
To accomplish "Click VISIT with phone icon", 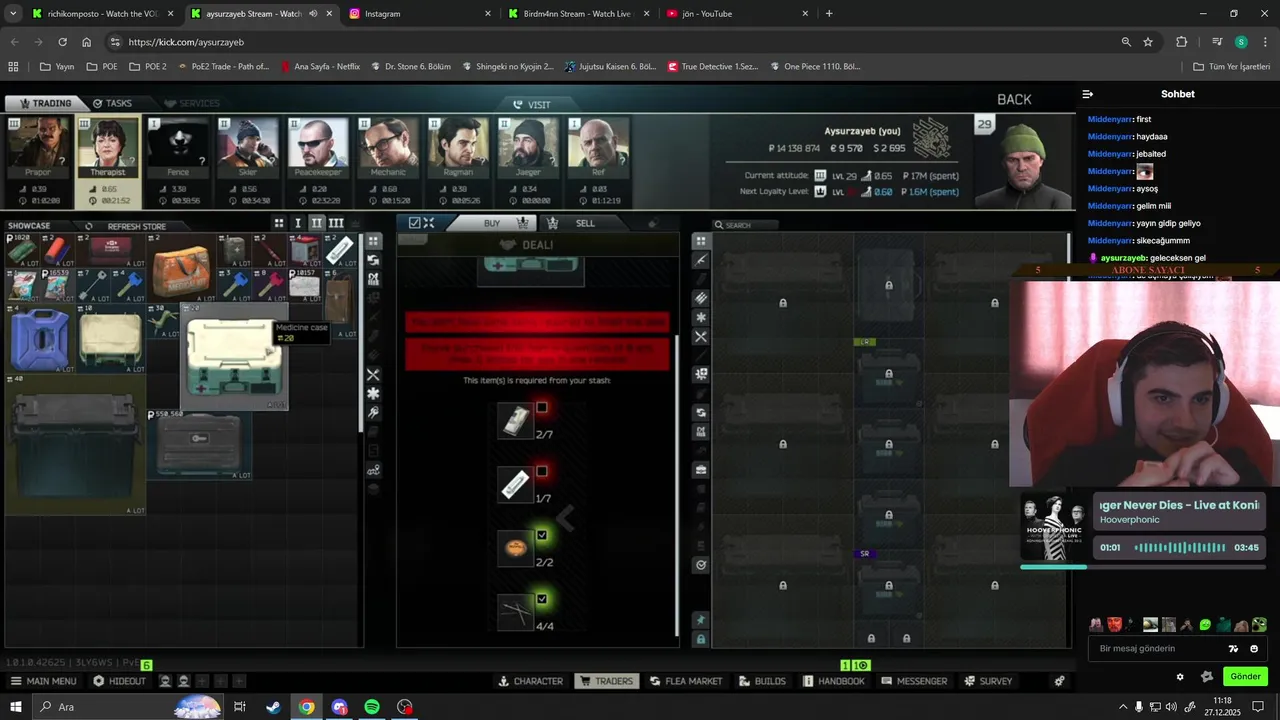I will pos(531,104).
